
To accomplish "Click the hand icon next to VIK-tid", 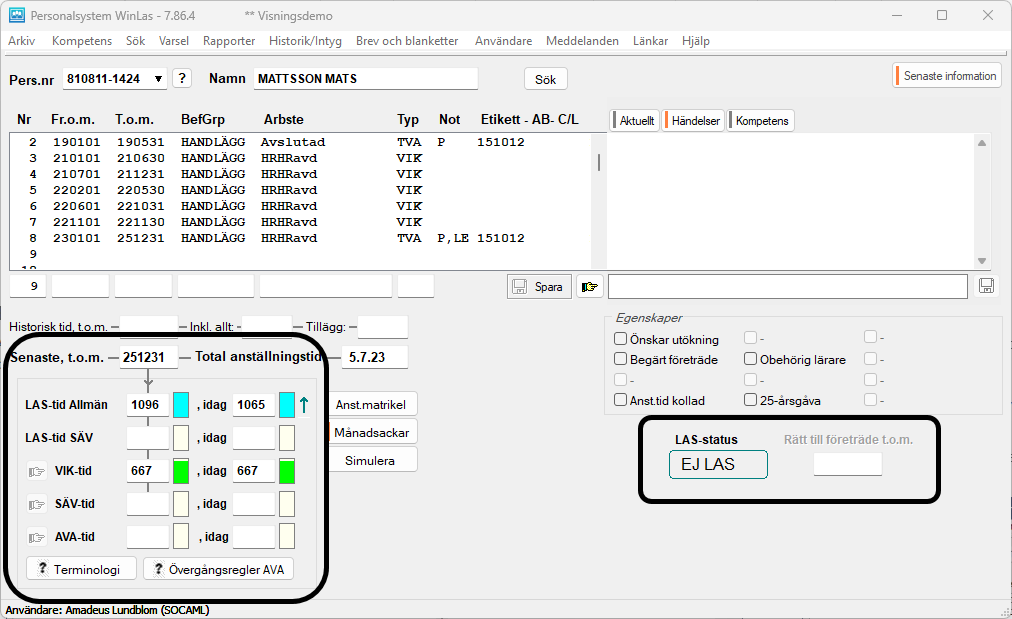I will [37, 471].
